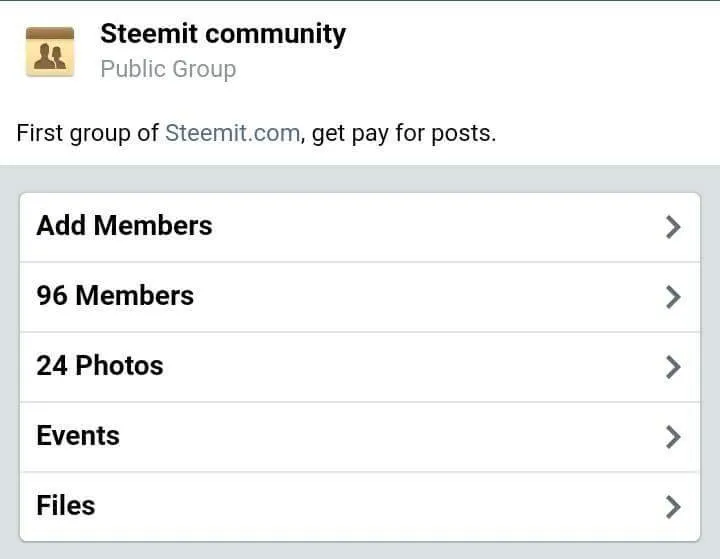
Task: Tap the "First group of" description text
Action: (x=88, y=133)
